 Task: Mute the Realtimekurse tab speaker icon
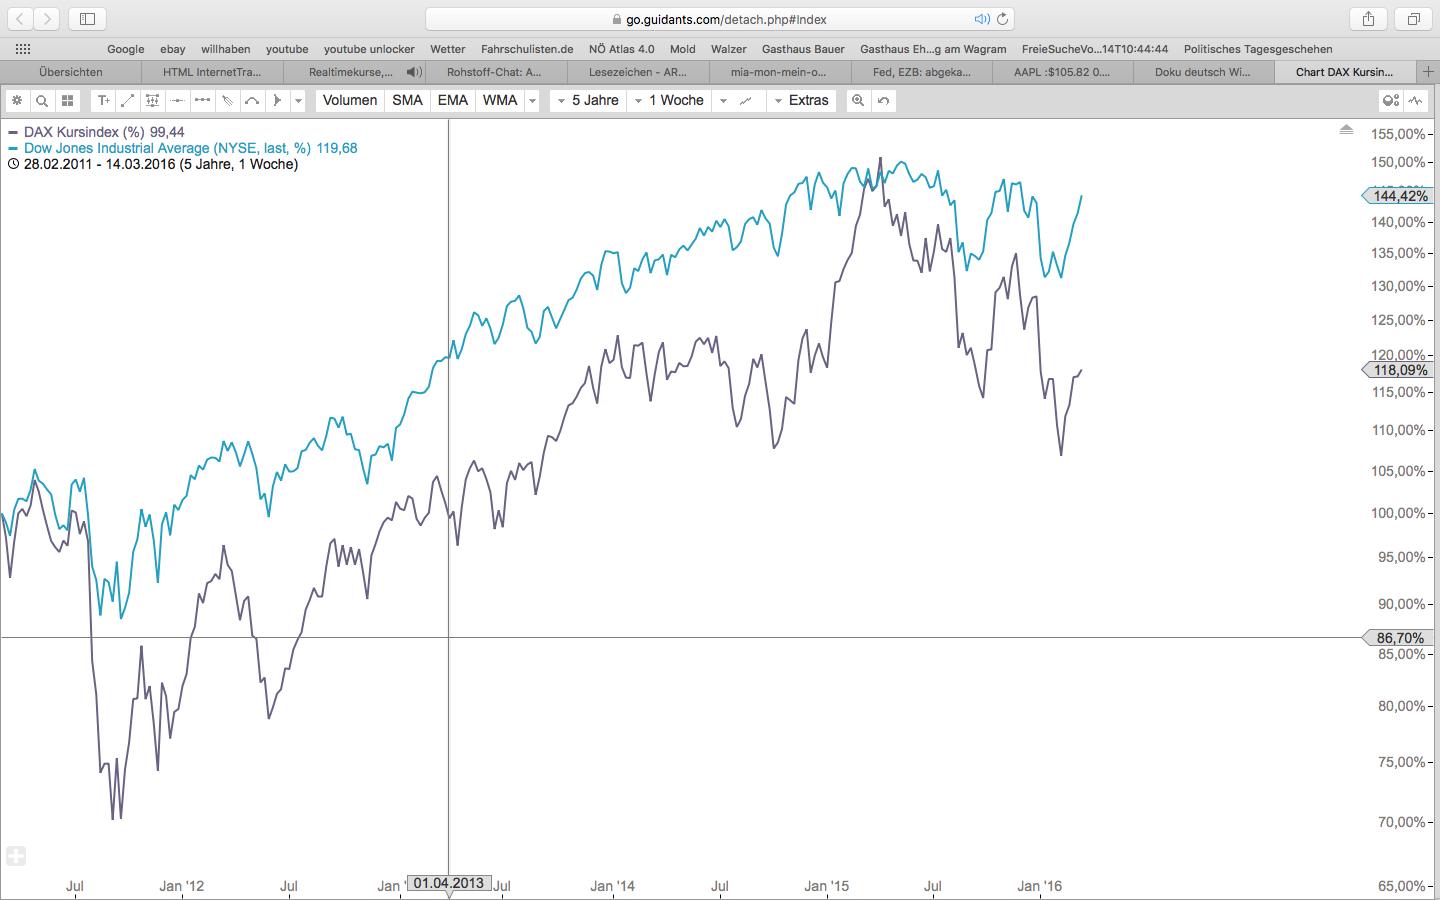(413, 72)
